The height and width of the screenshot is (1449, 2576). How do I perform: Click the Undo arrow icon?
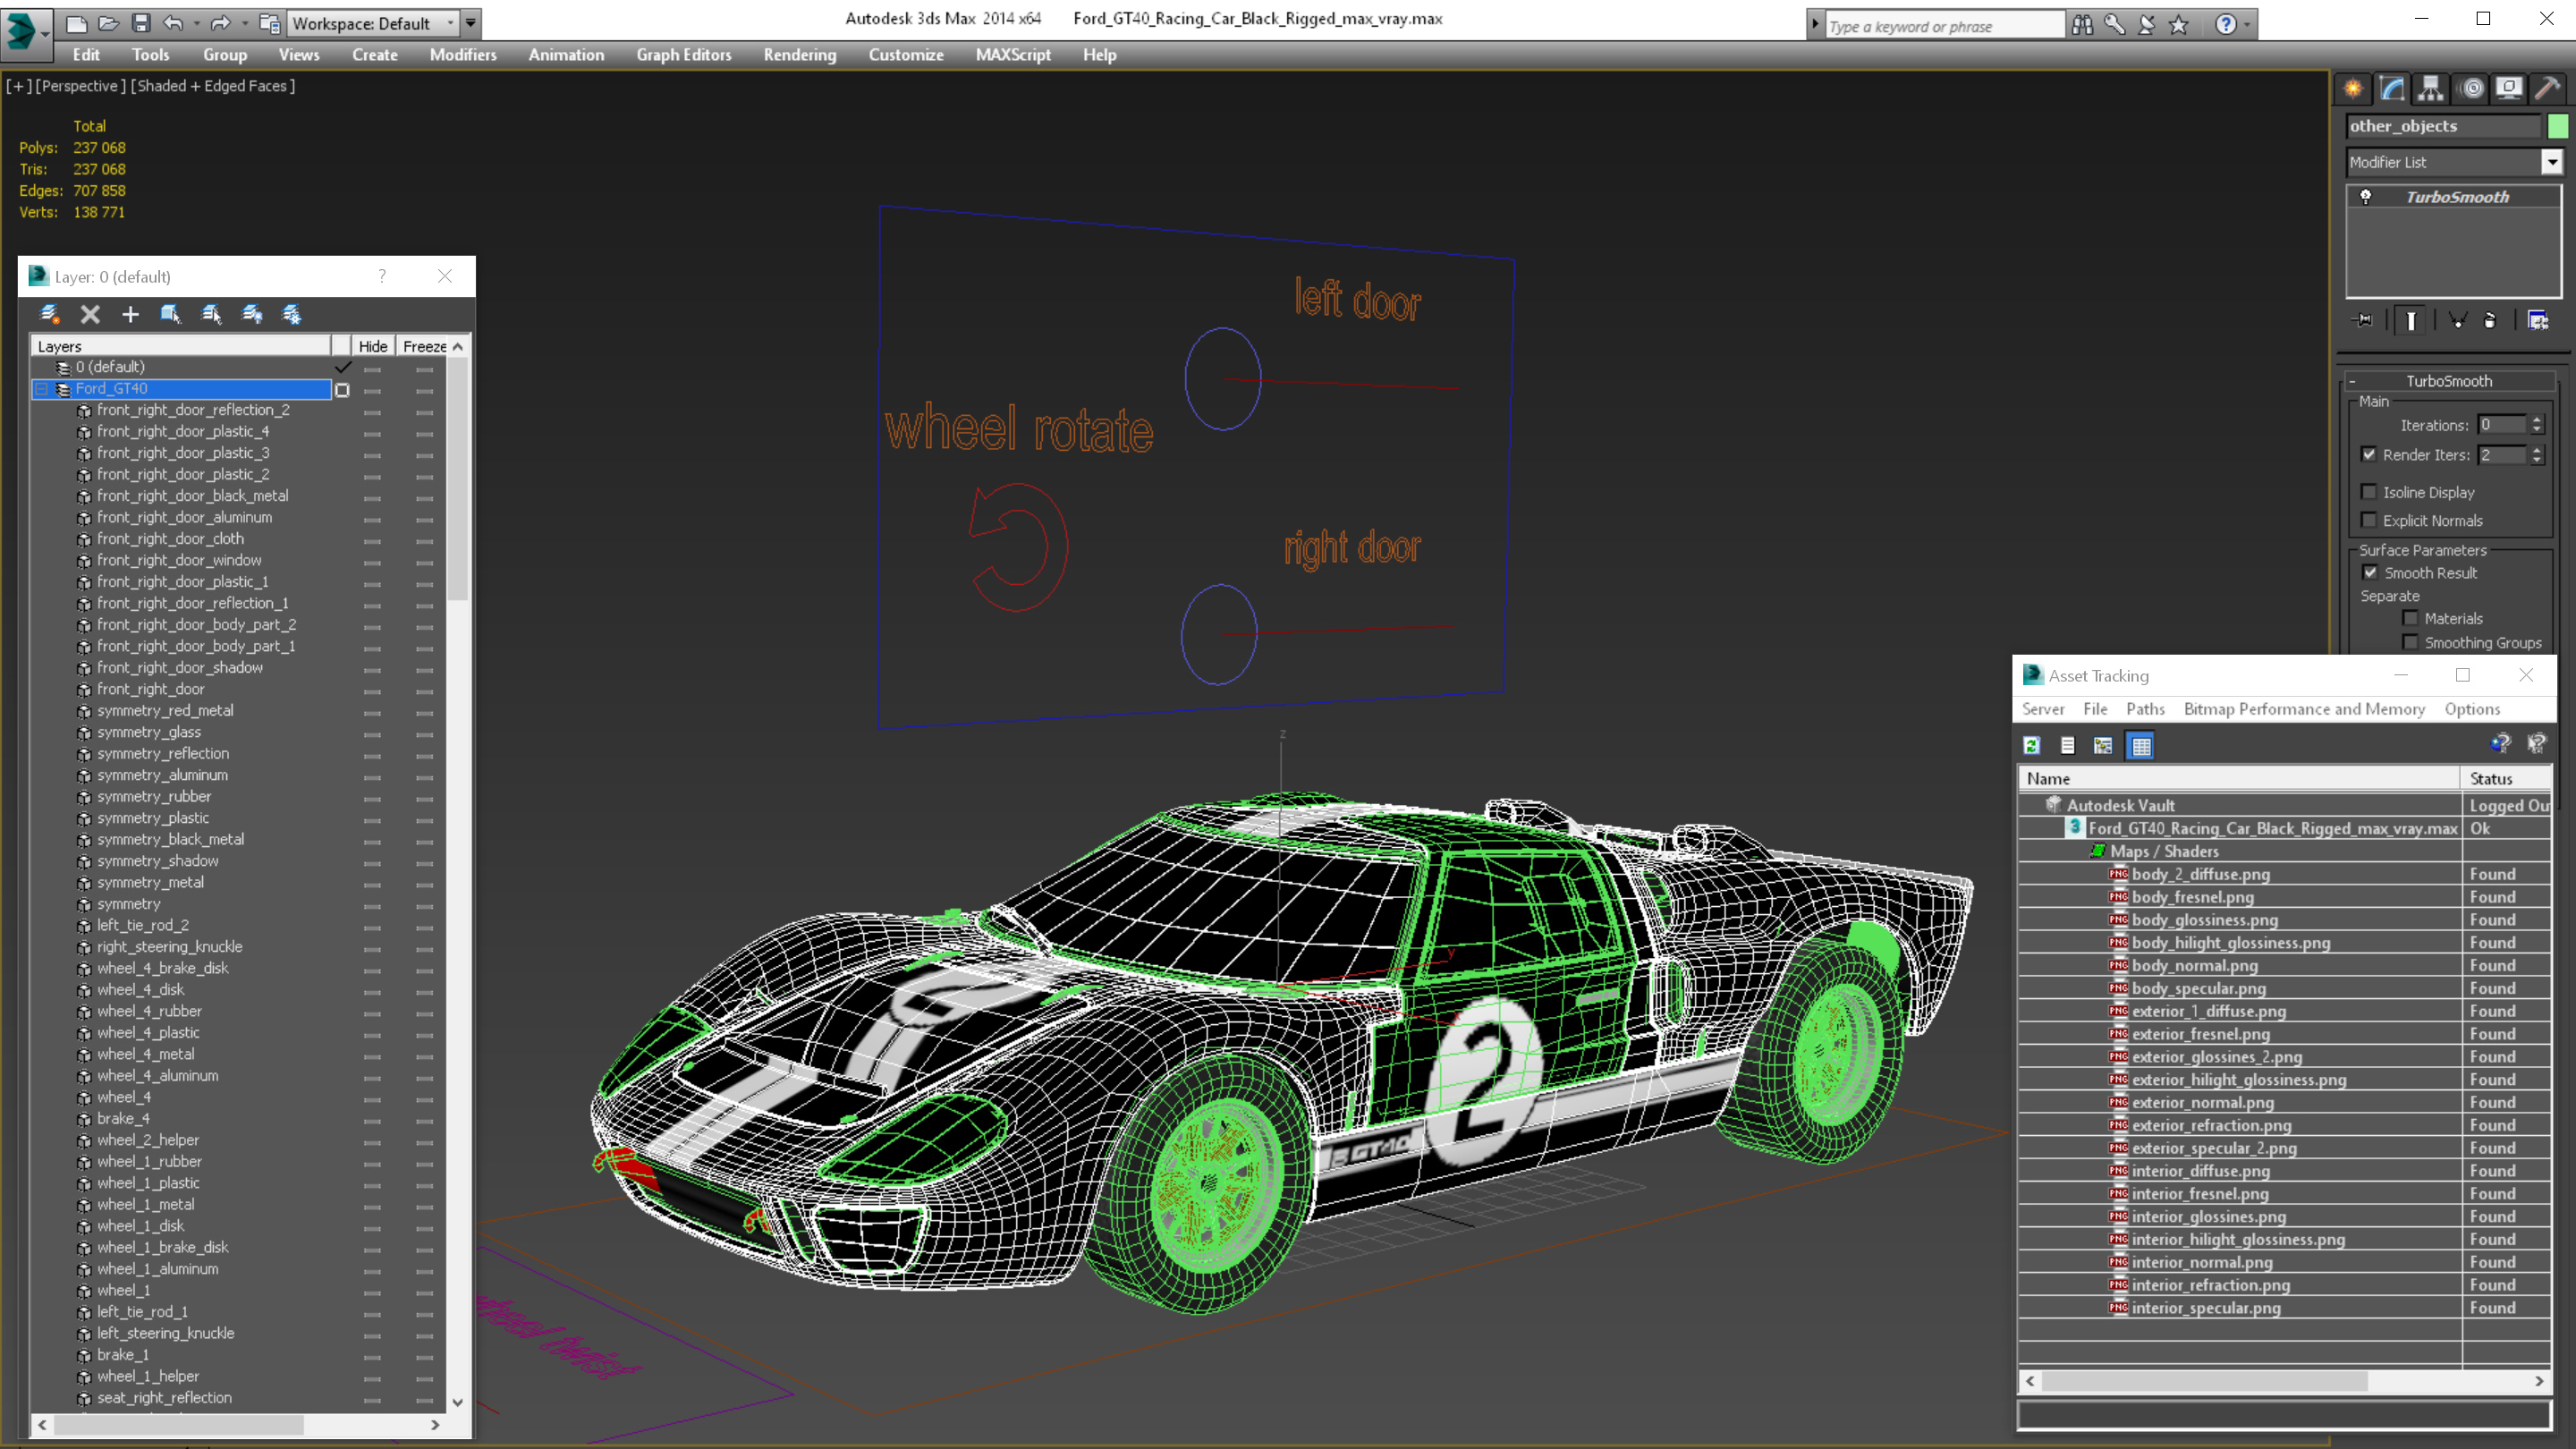(173, 23)
